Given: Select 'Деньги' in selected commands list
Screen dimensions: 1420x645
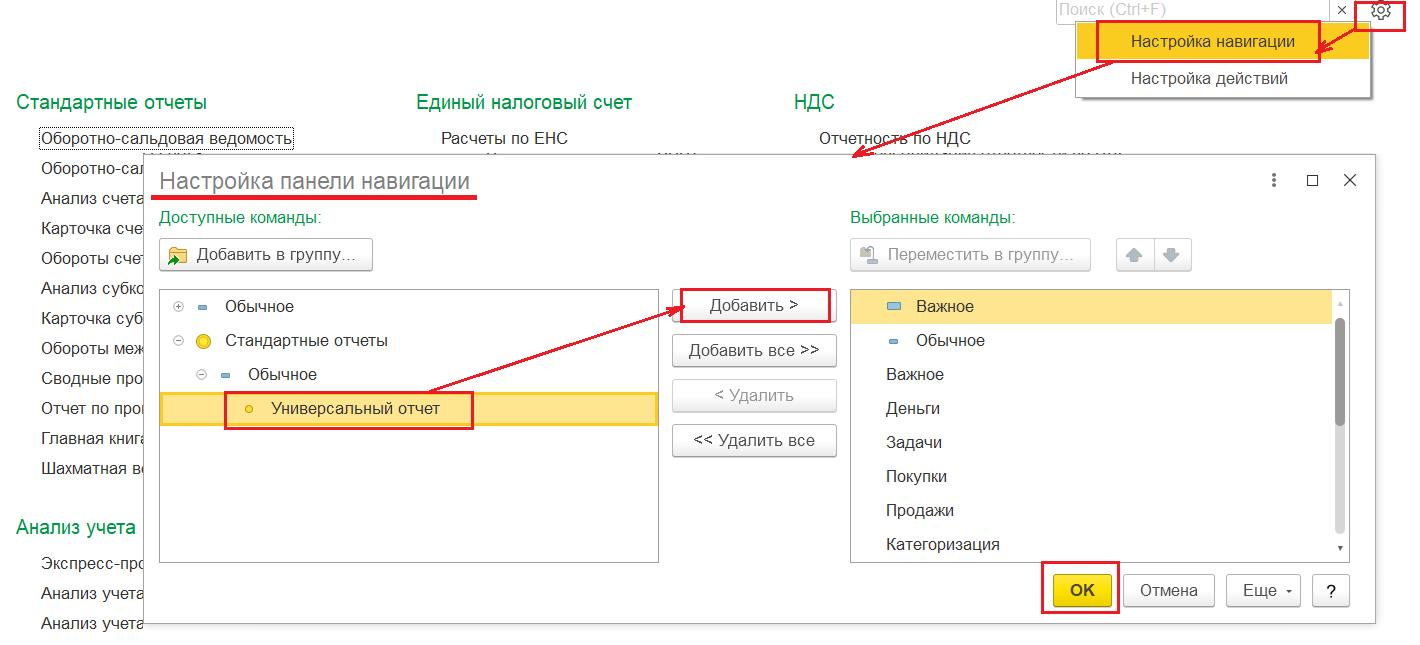Looking at the screenshot, I should point(912,409).
